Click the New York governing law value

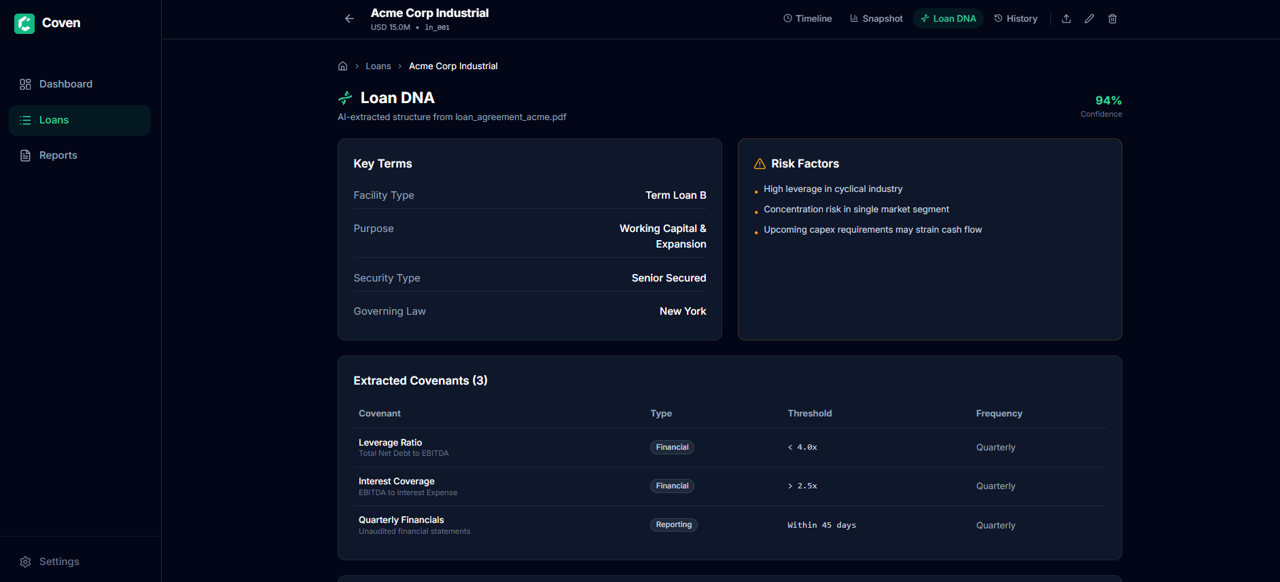tap(683, 312)
